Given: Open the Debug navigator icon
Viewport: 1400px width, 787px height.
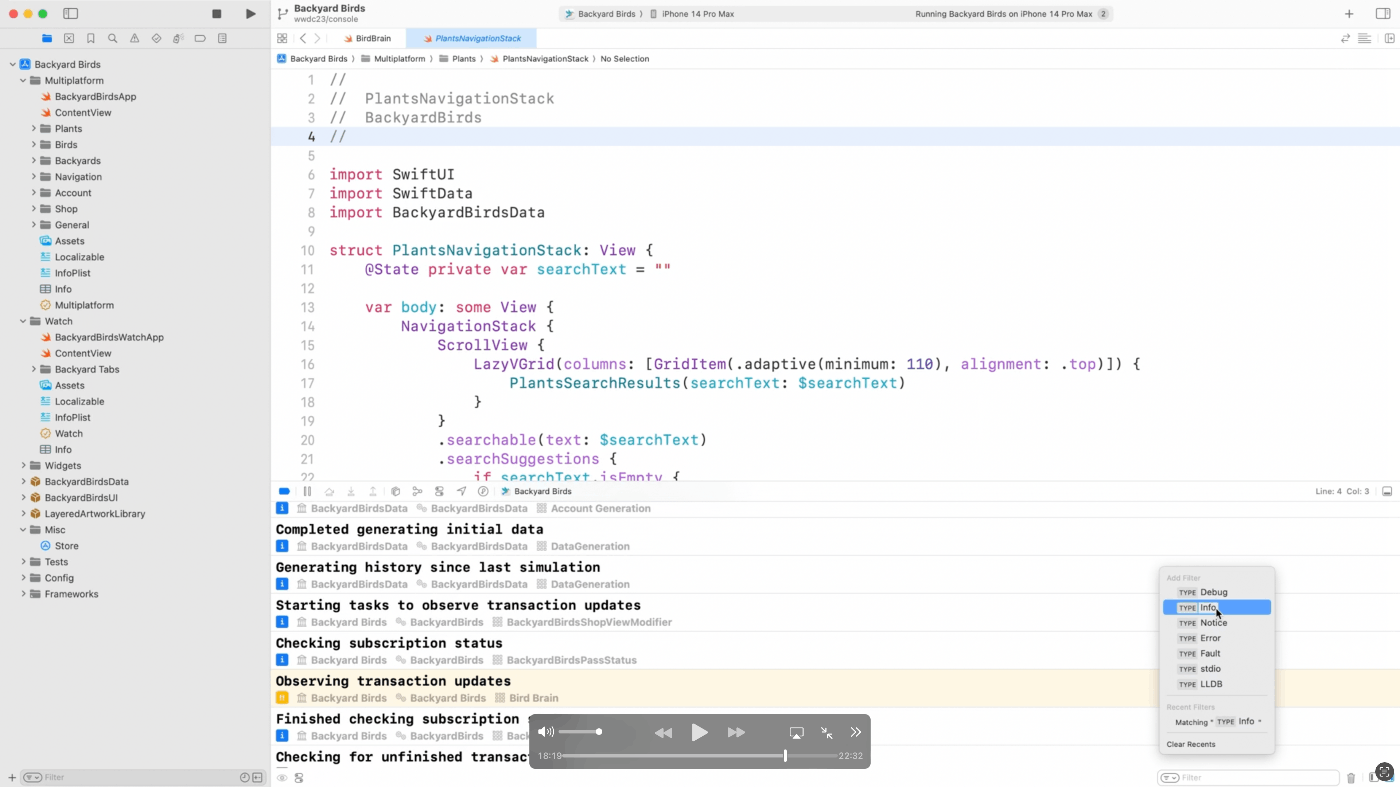Looking at the screenshot, I should tap(178, 39).
